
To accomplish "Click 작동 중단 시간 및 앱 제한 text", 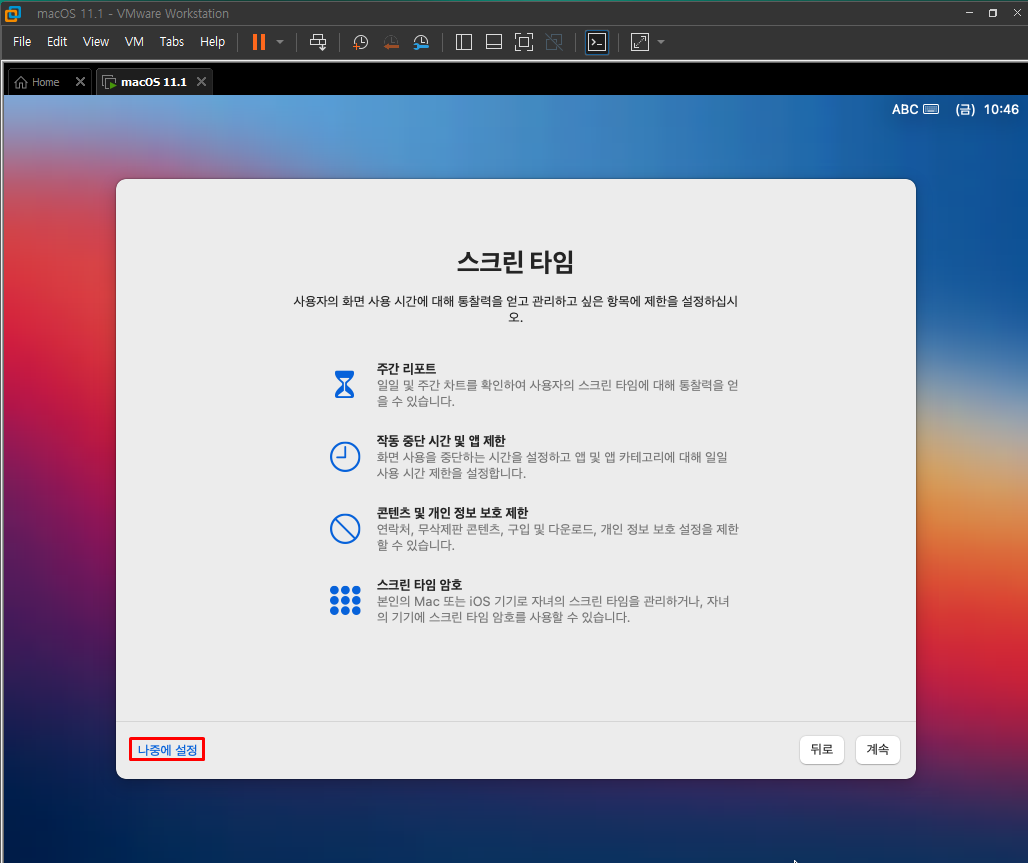I will [x=441, y=441].
